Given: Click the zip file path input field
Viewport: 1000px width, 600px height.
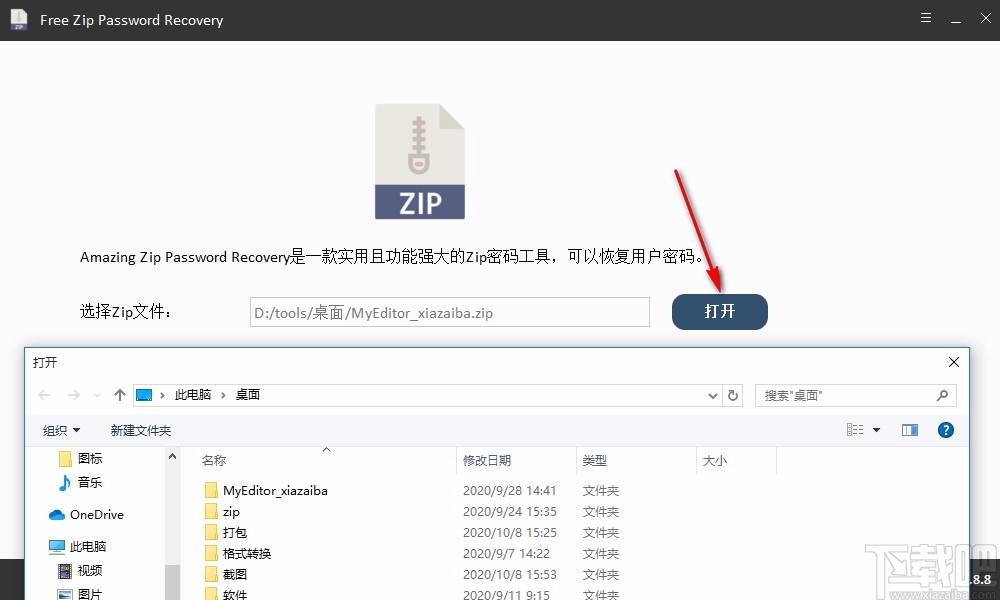Looking at the screenshot, I should coord(450,312).
